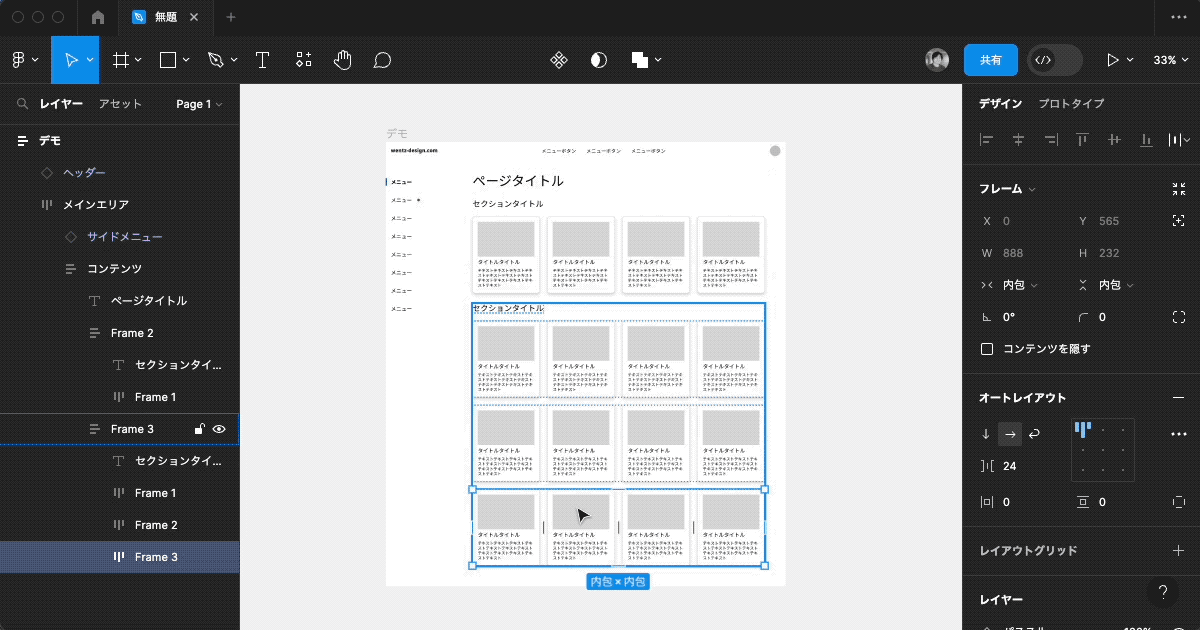Viewport: 1200px width, 630px height.
Task: Click the auto layout alignment grid
Action: click(x=1103, y=449)
